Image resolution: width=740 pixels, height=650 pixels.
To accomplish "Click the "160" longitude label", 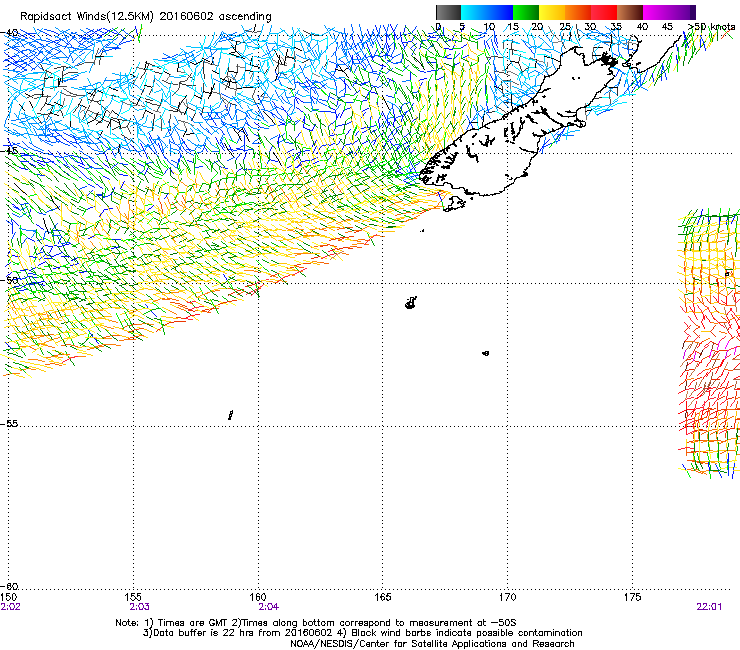I will point(258,597).
